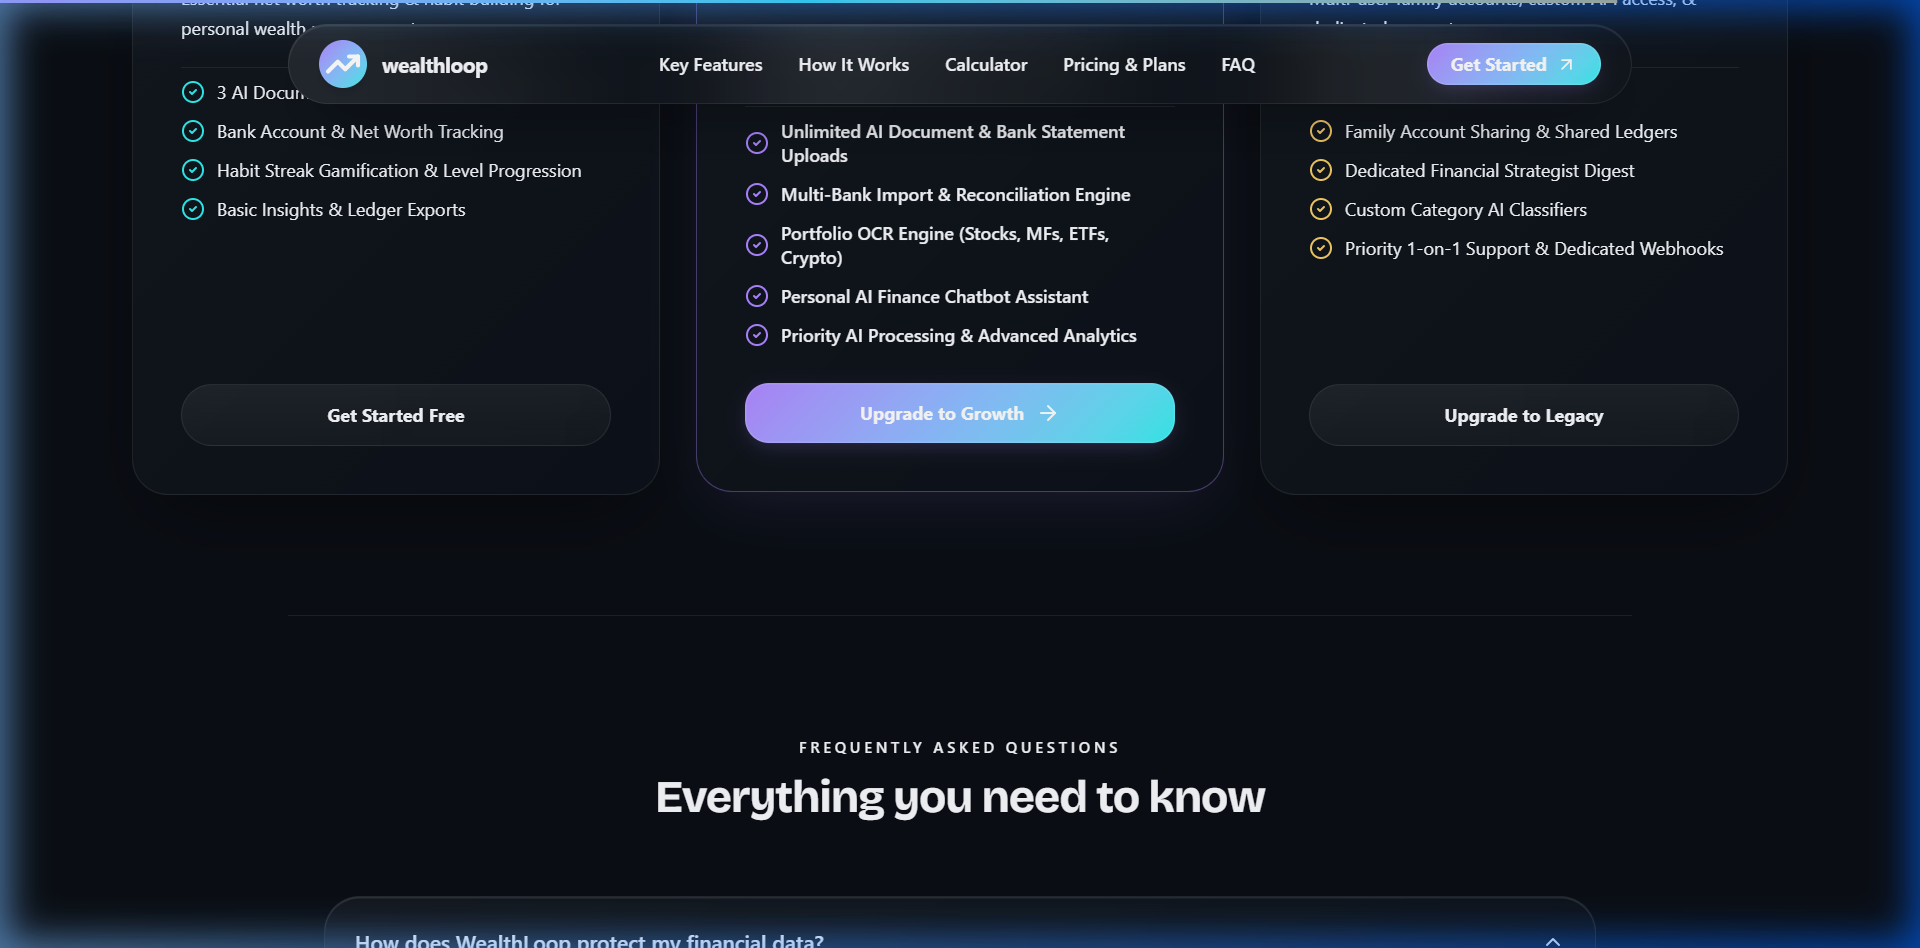Collapse the WealthLoop data protection FAQ chevron

1553,941
